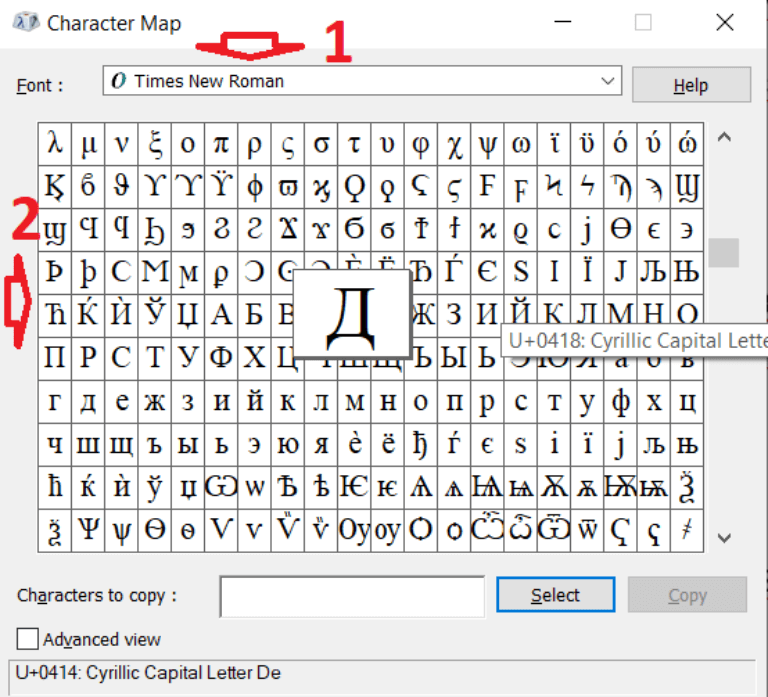The width and height of the screenshot is (768, 697).
Task: Select the capital Ћ cell
Action: 55,315
